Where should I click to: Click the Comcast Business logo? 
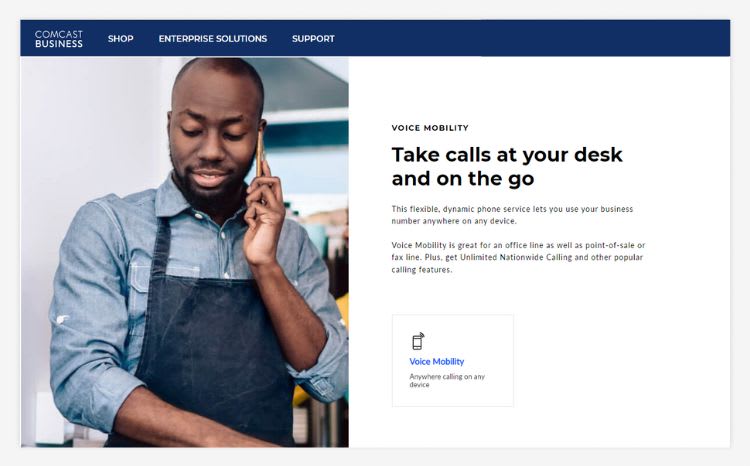(58, 39)
